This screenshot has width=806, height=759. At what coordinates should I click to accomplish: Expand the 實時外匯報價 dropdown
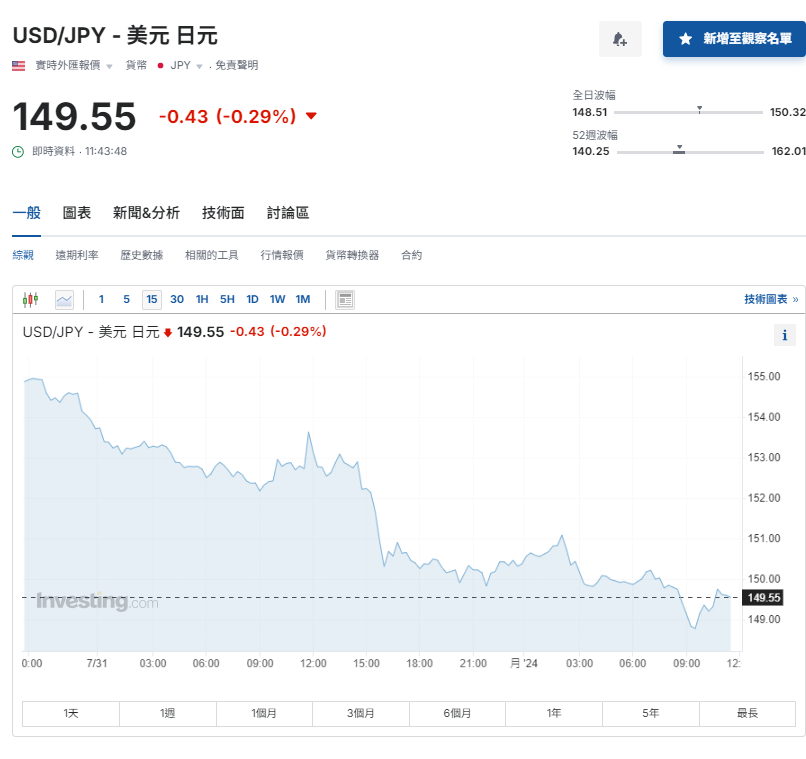[109, 66]
